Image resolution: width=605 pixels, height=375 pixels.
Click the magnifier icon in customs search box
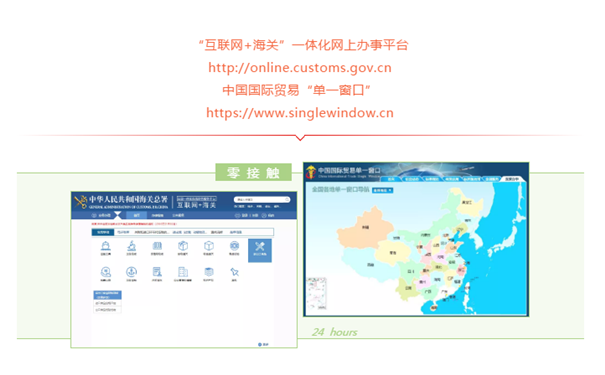pyautogui.click(x=287, y=199)
